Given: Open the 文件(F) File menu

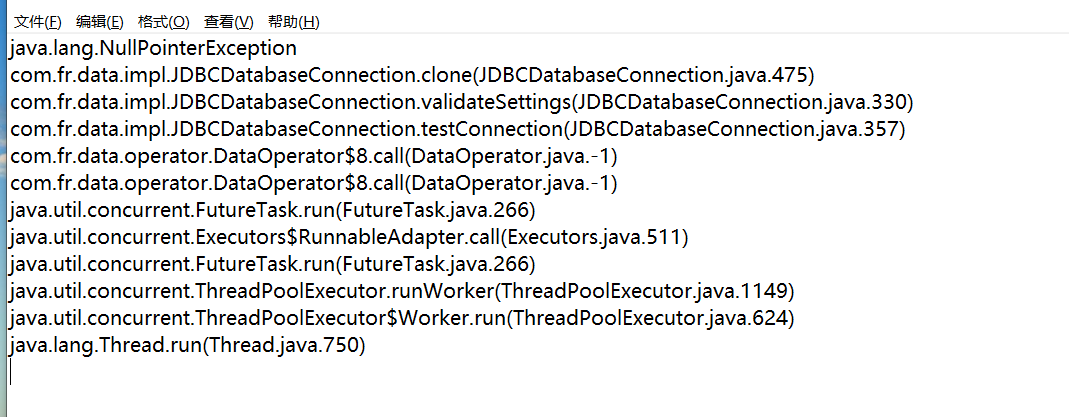Looking at the screenshot, I should pos(37,22).
